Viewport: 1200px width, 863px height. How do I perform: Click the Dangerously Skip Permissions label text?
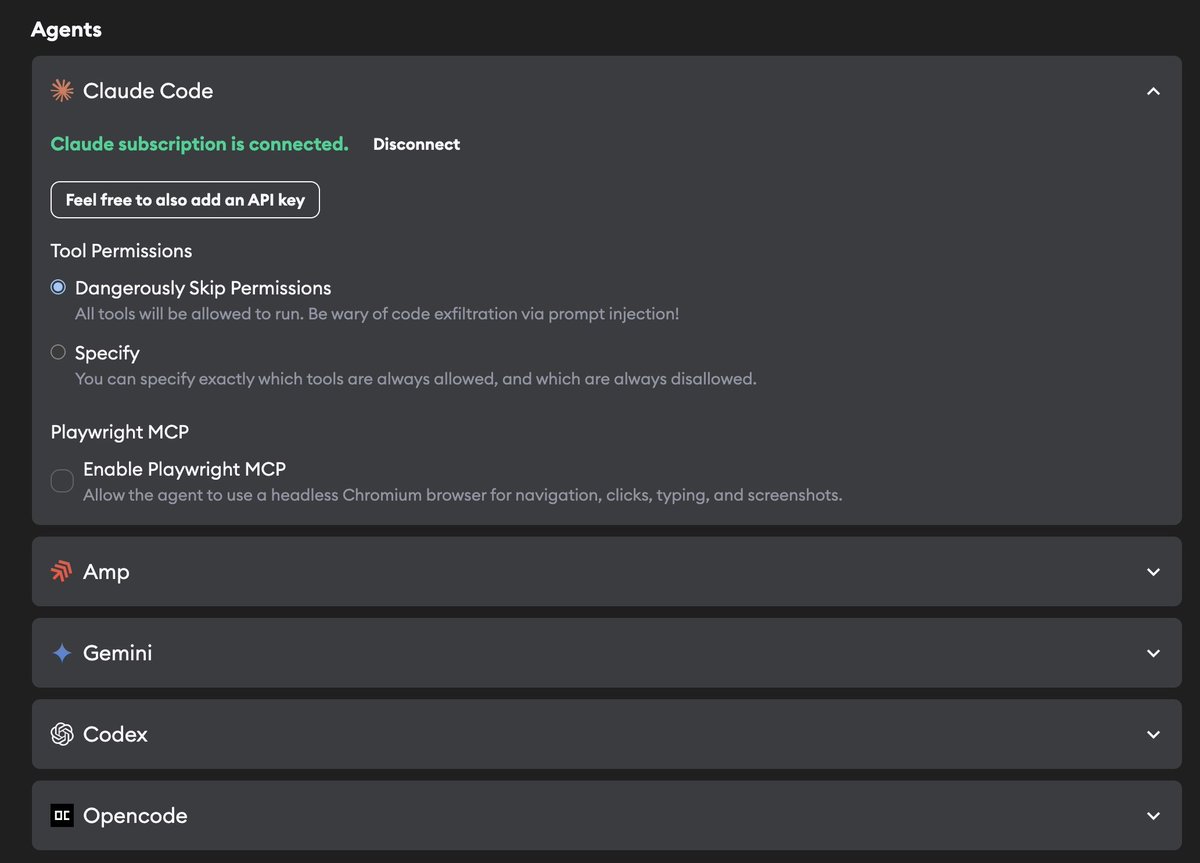coord(203,288)
